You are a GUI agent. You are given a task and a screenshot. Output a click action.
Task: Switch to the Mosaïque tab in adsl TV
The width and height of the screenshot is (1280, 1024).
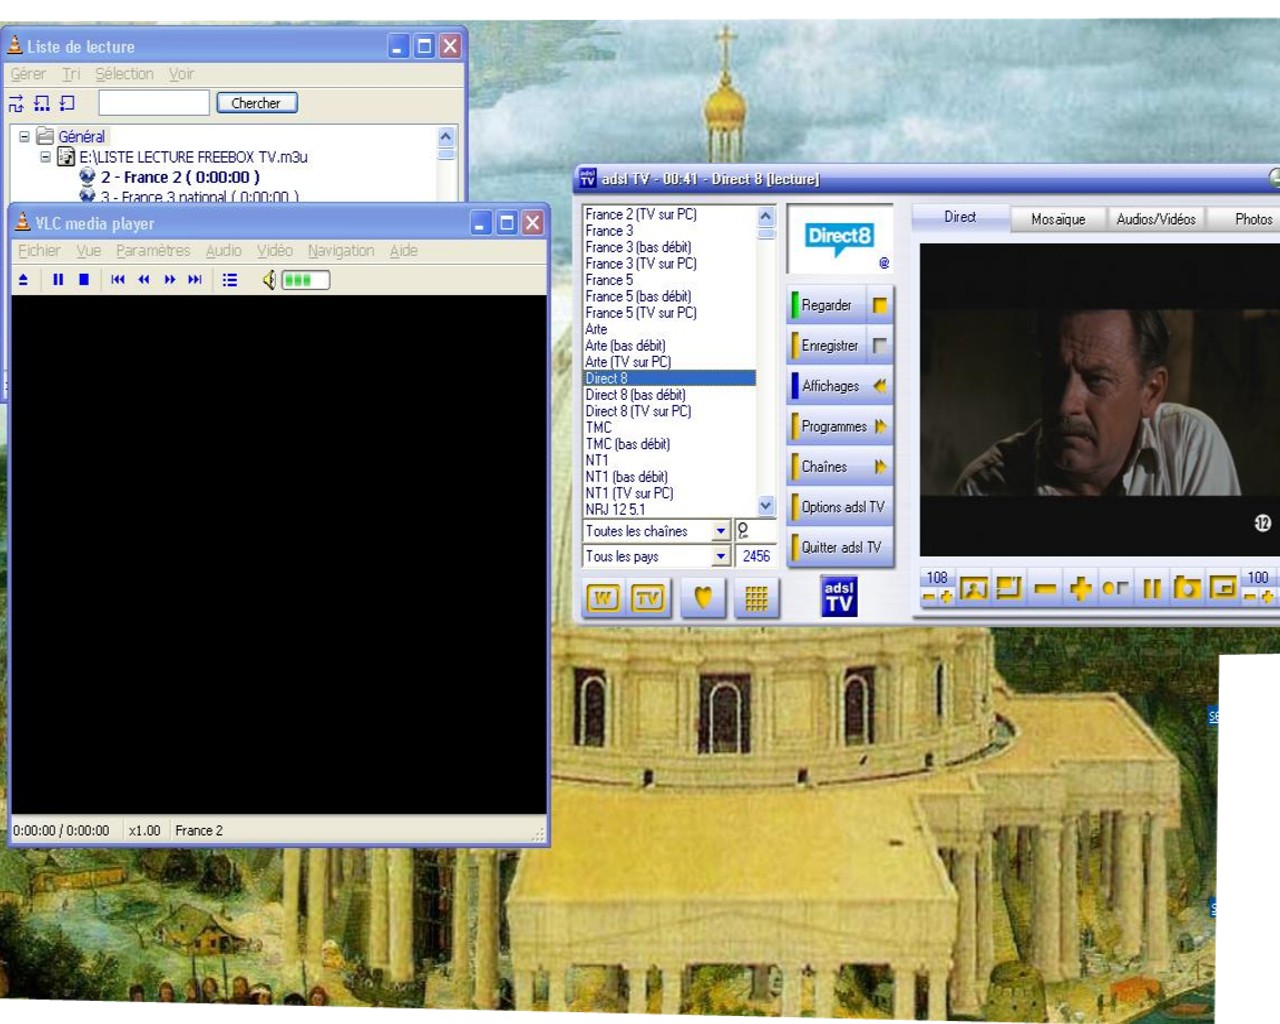tap(1058, 219)
